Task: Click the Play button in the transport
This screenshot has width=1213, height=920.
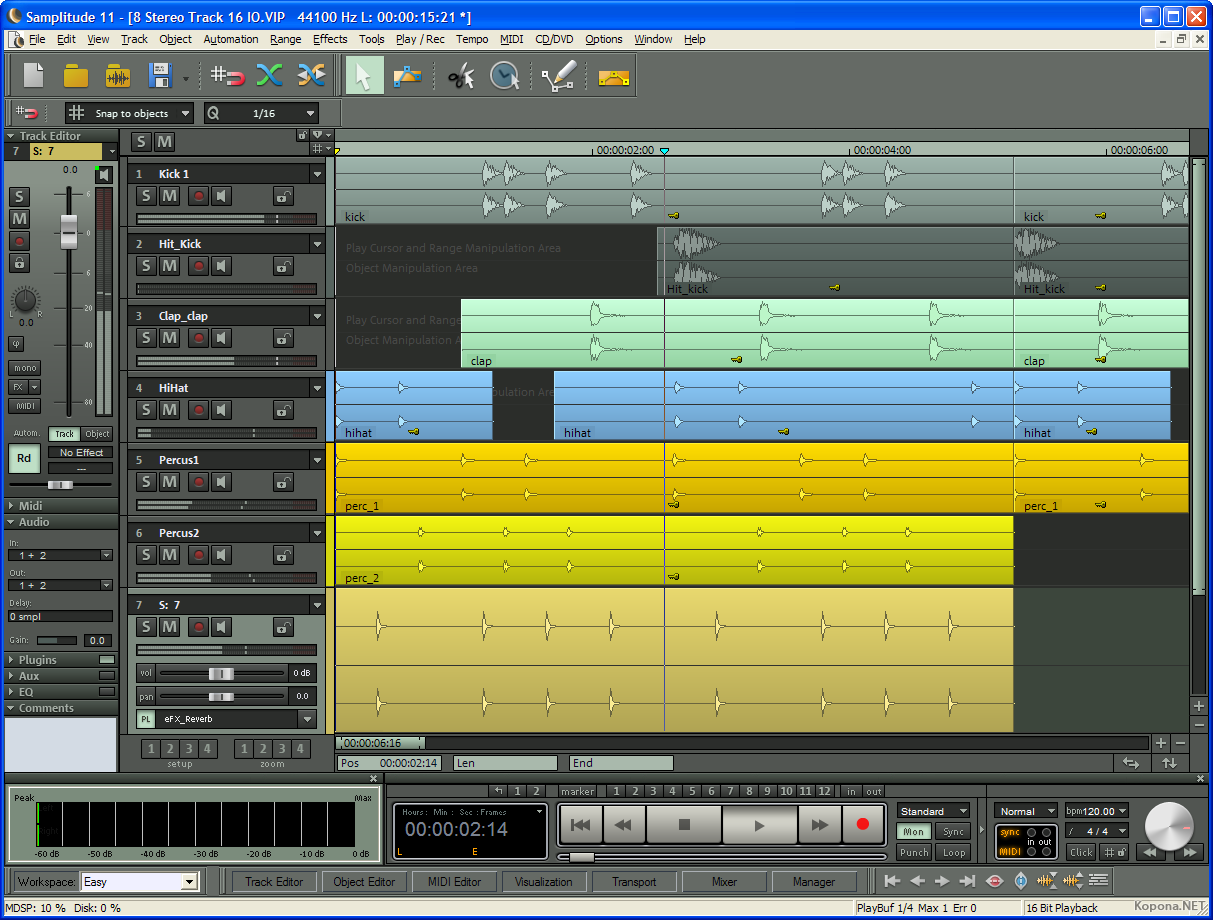Action: (759, 825)
